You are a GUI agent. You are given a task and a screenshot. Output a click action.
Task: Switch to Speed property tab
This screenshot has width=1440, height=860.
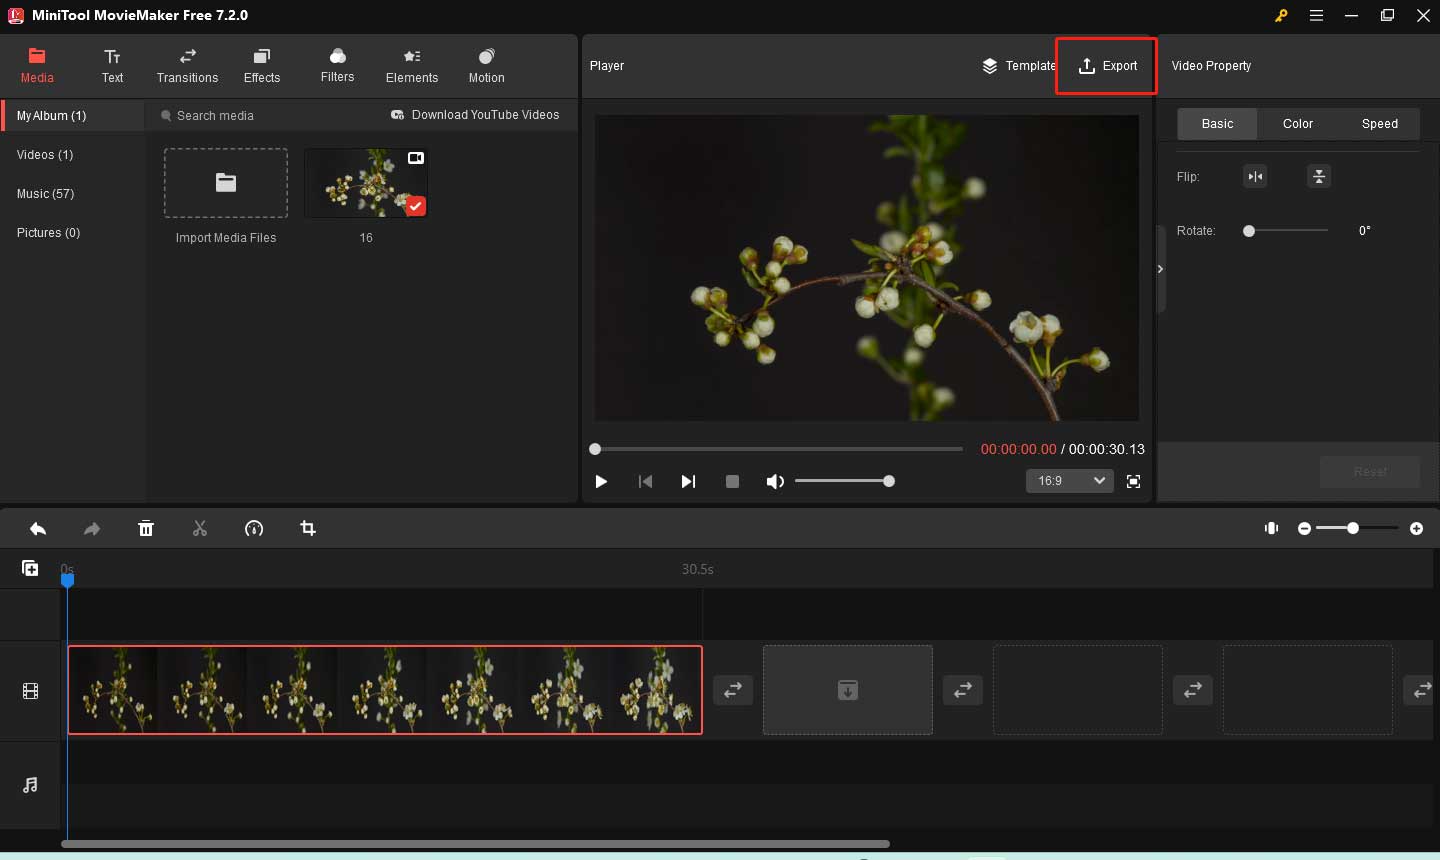(1380, 124)
